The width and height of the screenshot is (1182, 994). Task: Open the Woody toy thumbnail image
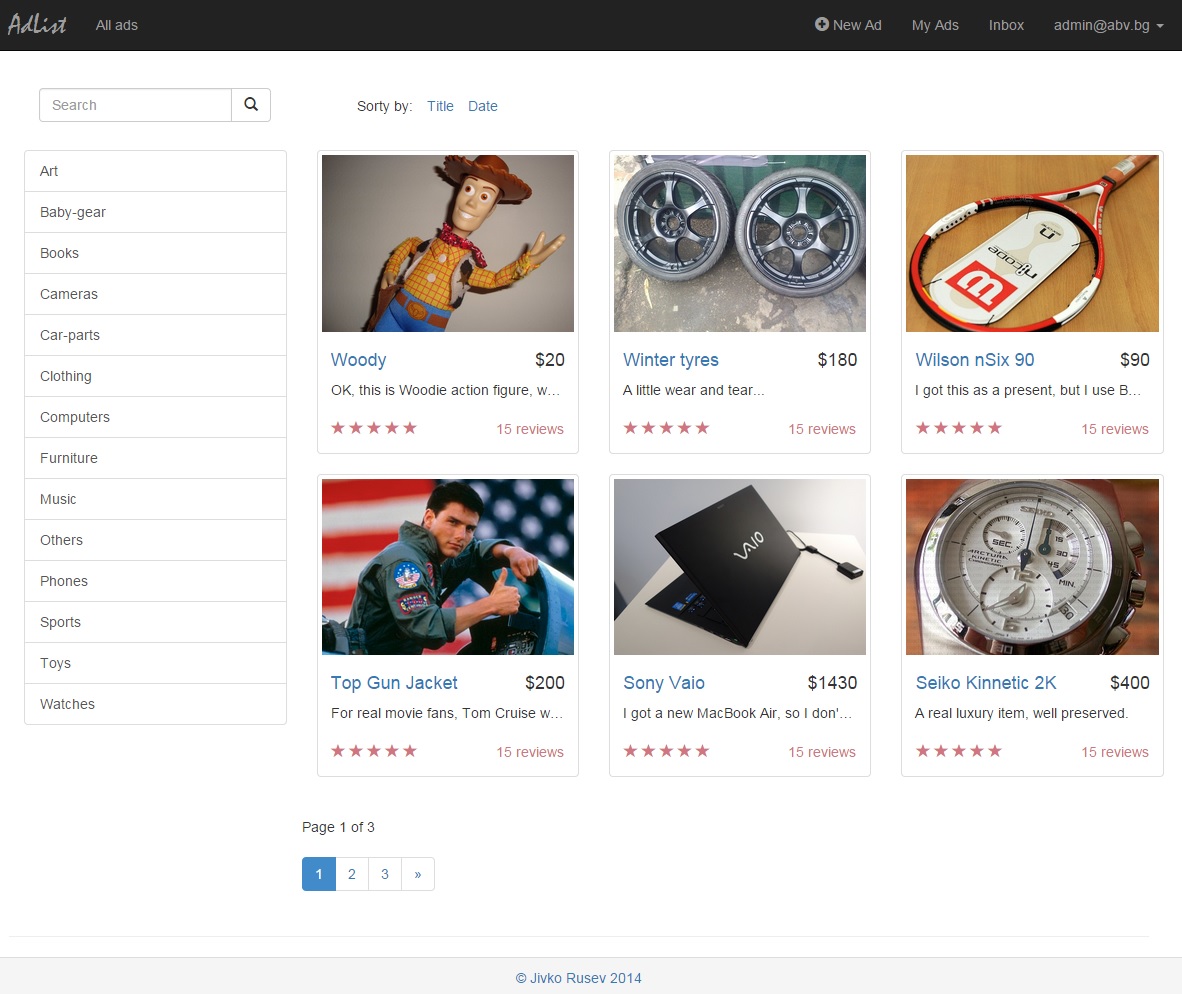(x=448, y=243)
